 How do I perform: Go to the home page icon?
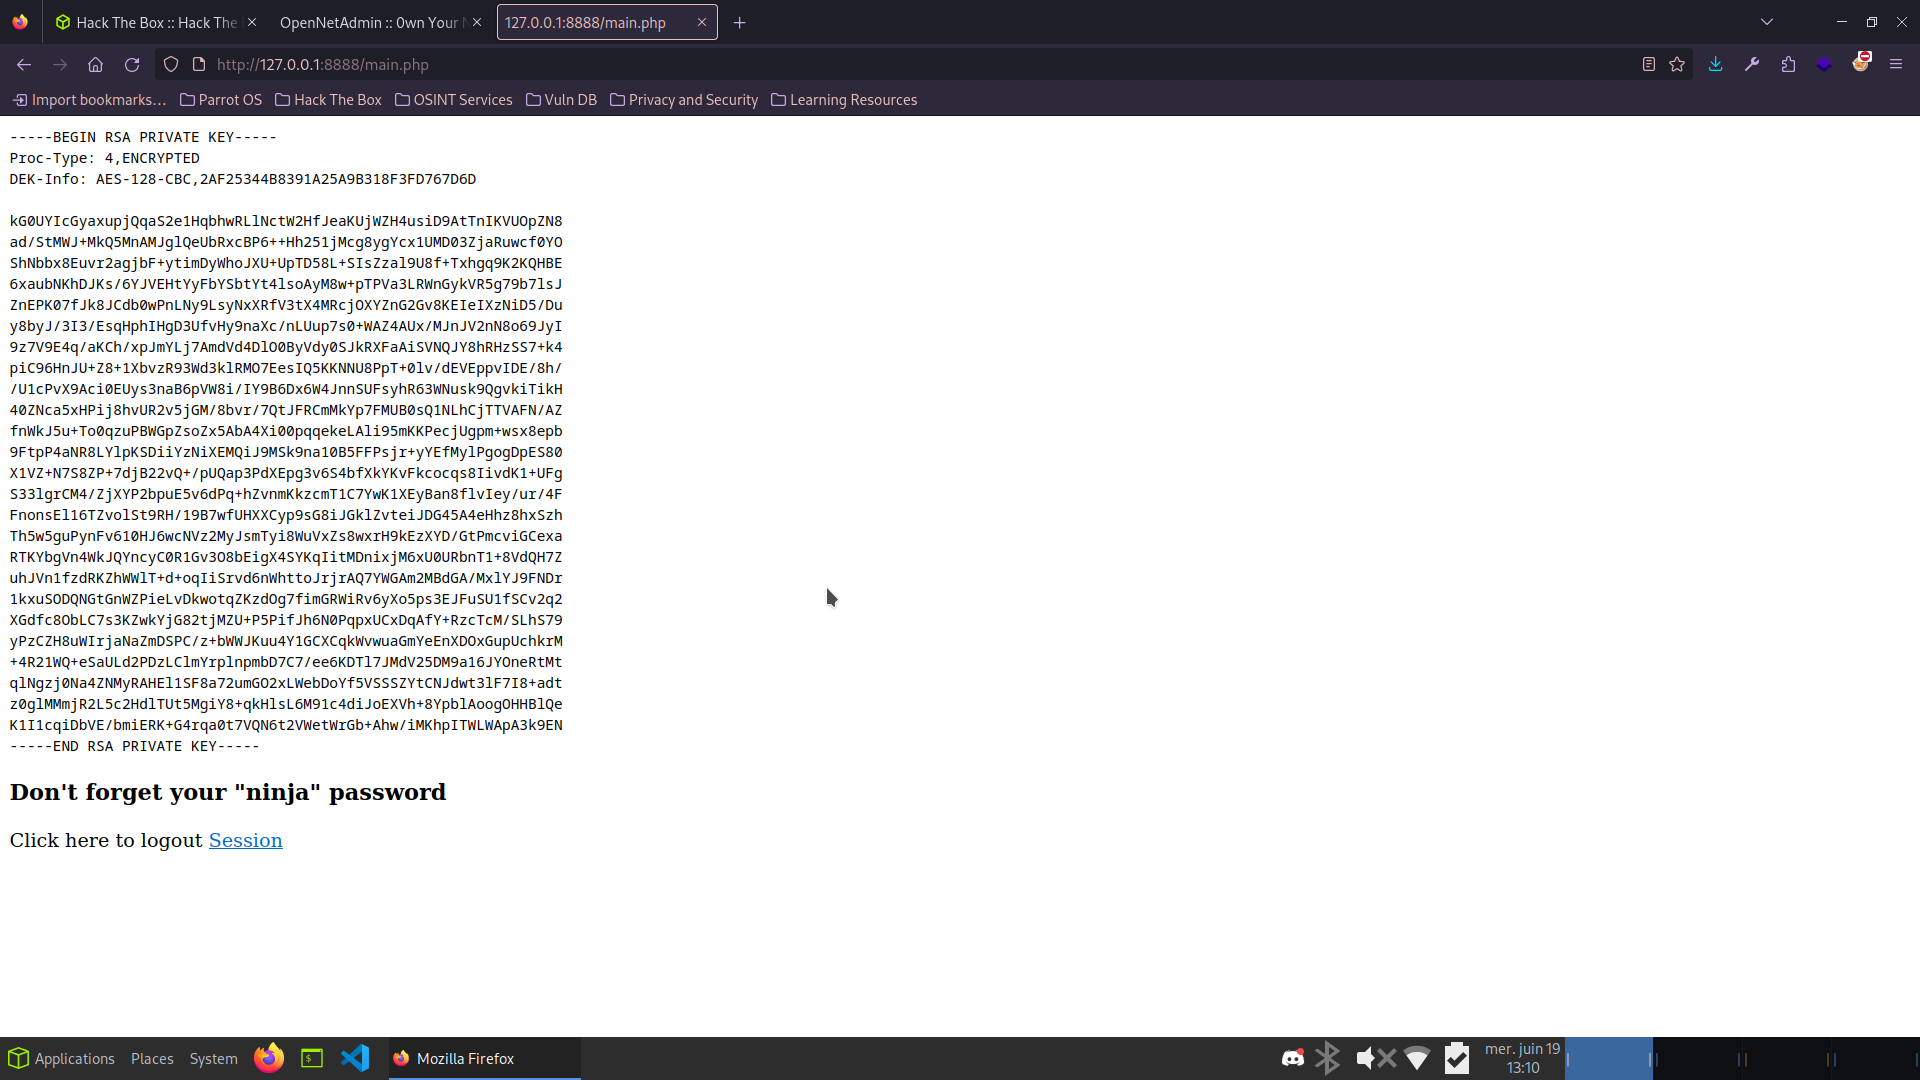(95, 65)
